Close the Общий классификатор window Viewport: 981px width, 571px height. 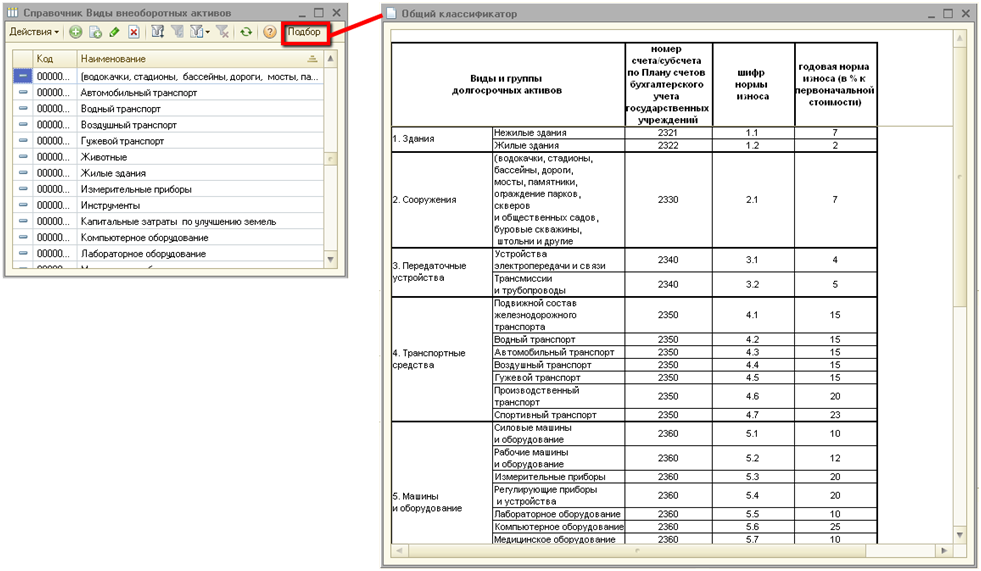tap(965, 14)
